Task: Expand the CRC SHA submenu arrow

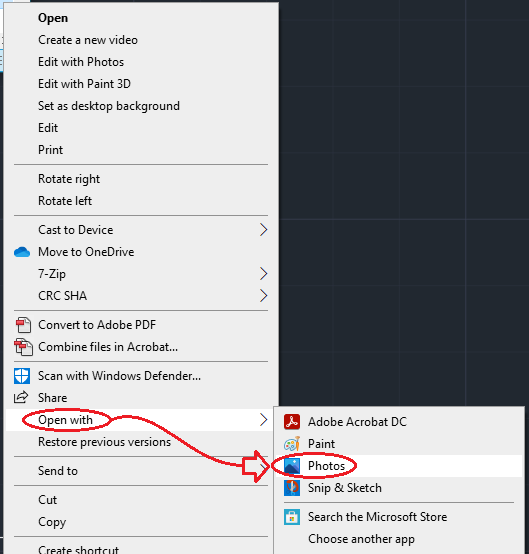Action: coord(263,296)
